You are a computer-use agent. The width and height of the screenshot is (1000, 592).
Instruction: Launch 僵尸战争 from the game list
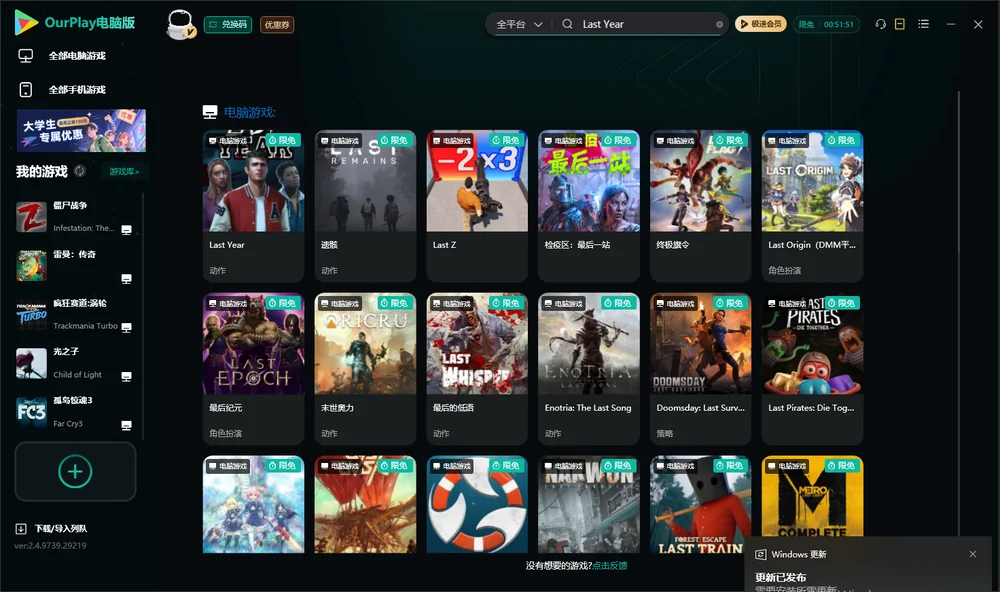point(74,217)
